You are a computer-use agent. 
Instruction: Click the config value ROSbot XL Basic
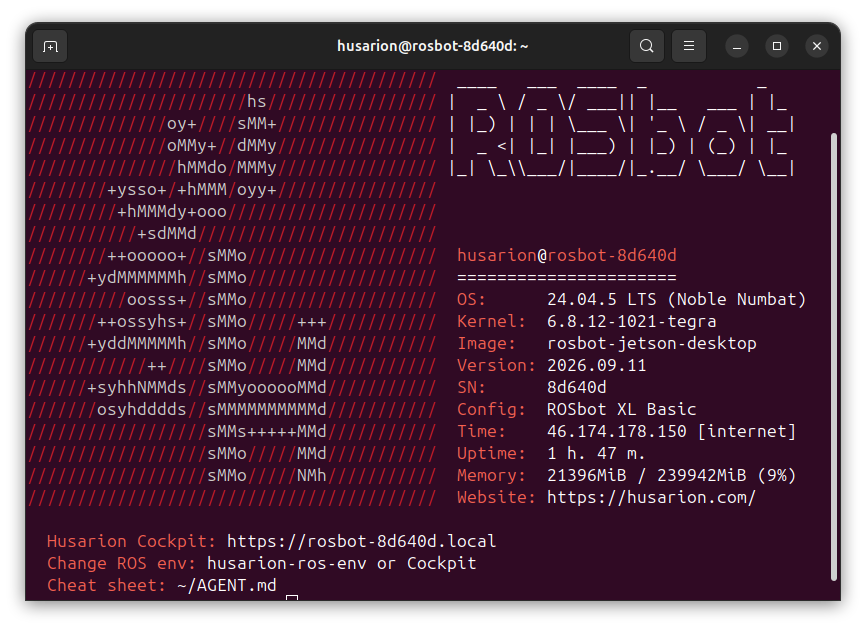pos(621,409)
